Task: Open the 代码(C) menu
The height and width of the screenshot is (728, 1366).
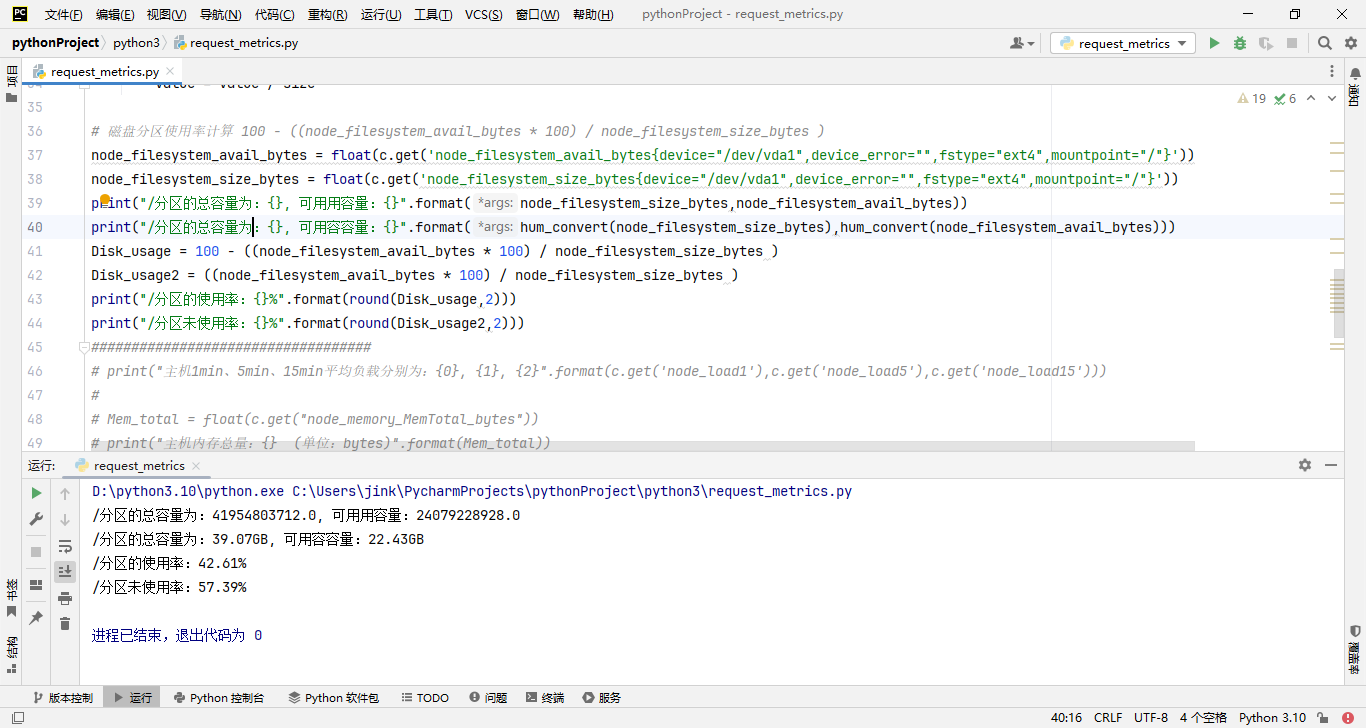Action: point(274,15)
